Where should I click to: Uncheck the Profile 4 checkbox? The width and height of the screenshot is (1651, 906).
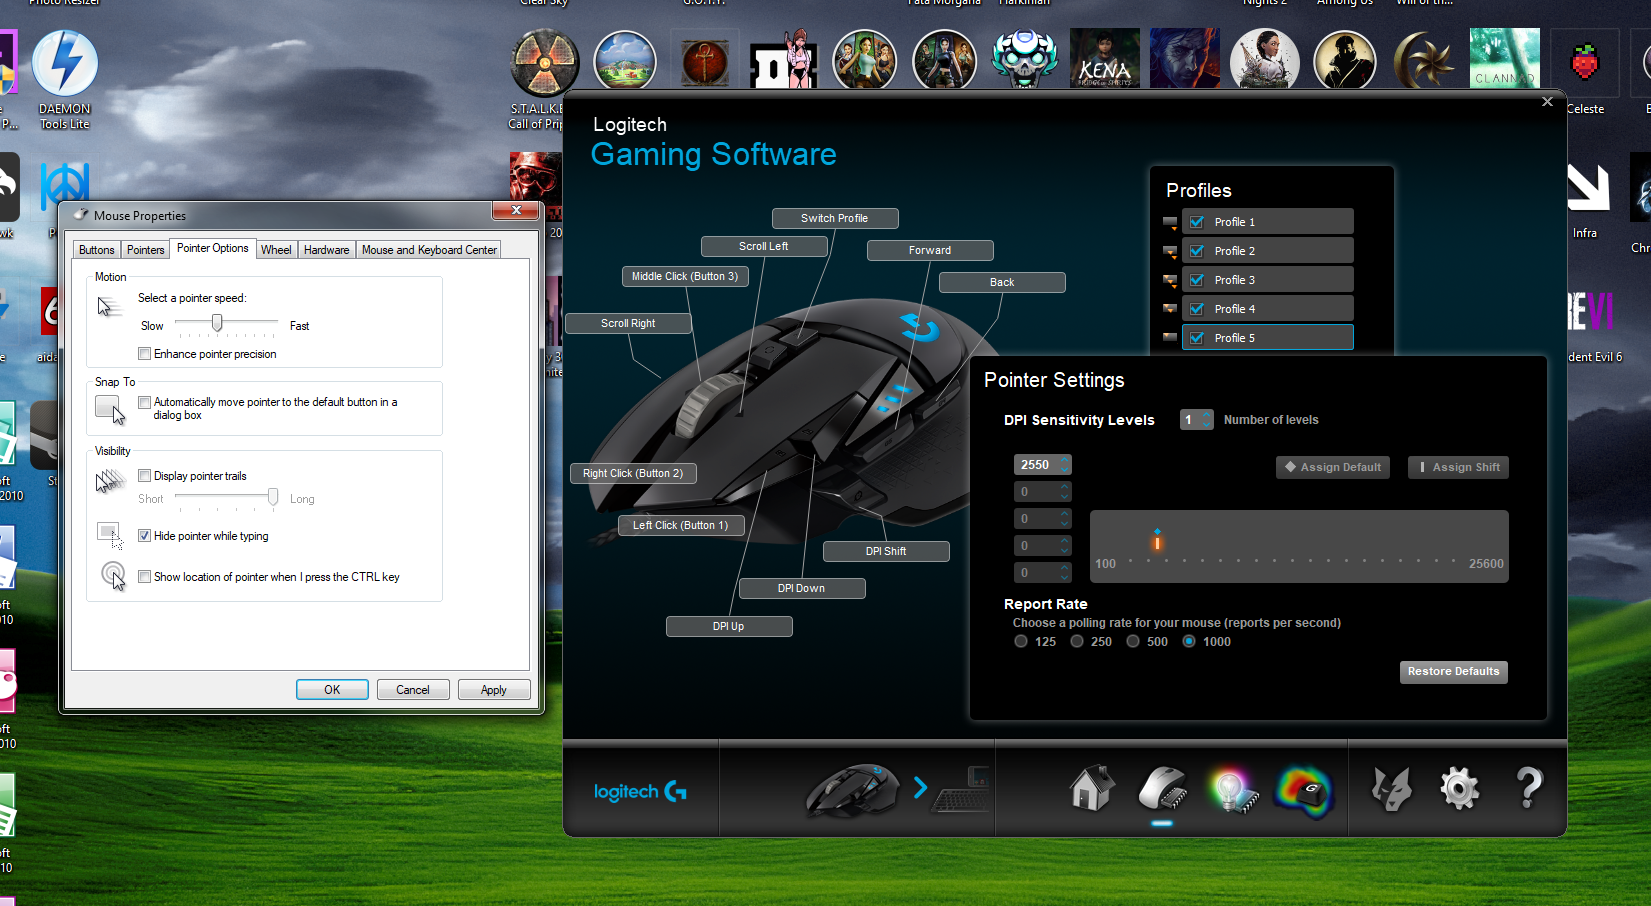[x=1197, y=309]
